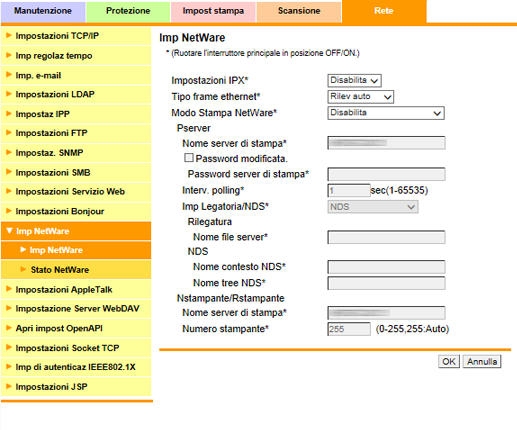Click the Nome tree NDS field
This screenshot has width=517, height=430.
386,283
